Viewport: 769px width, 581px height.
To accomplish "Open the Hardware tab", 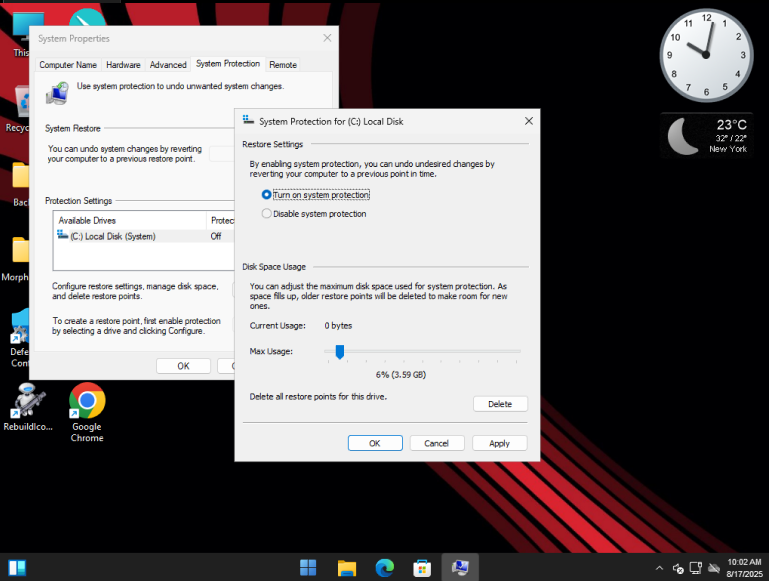I will 123,65.
